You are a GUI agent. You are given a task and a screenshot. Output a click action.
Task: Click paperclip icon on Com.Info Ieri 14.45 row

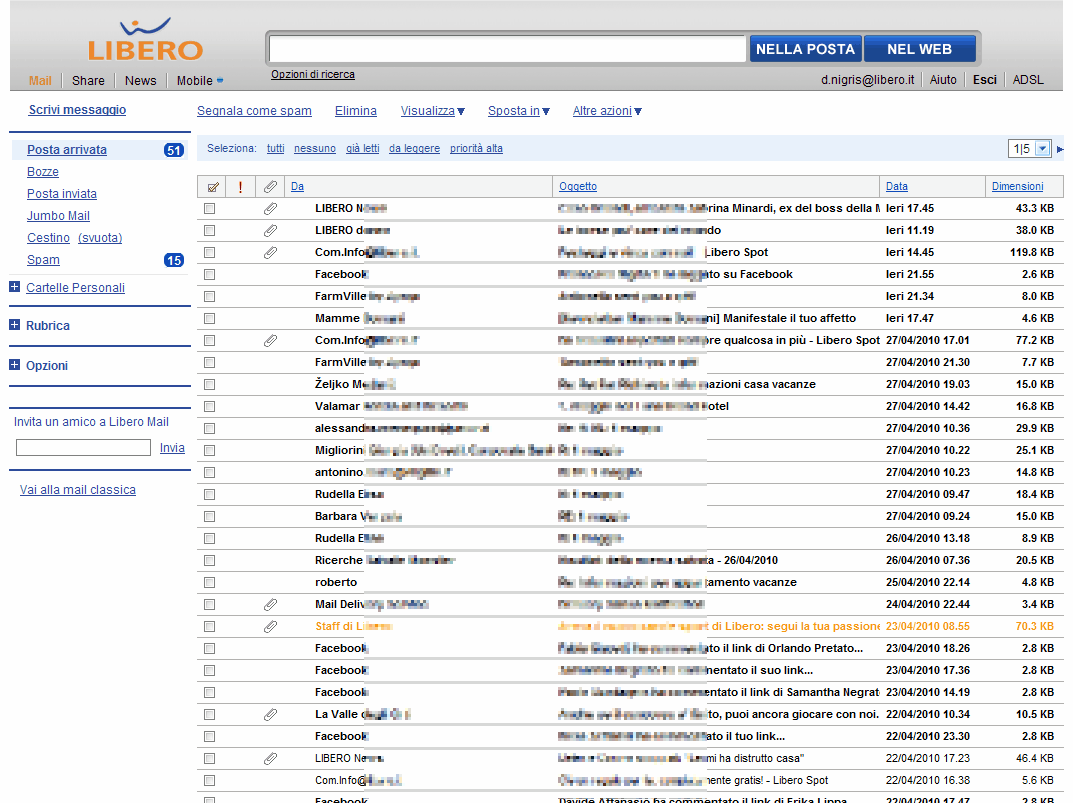[270, 253]
